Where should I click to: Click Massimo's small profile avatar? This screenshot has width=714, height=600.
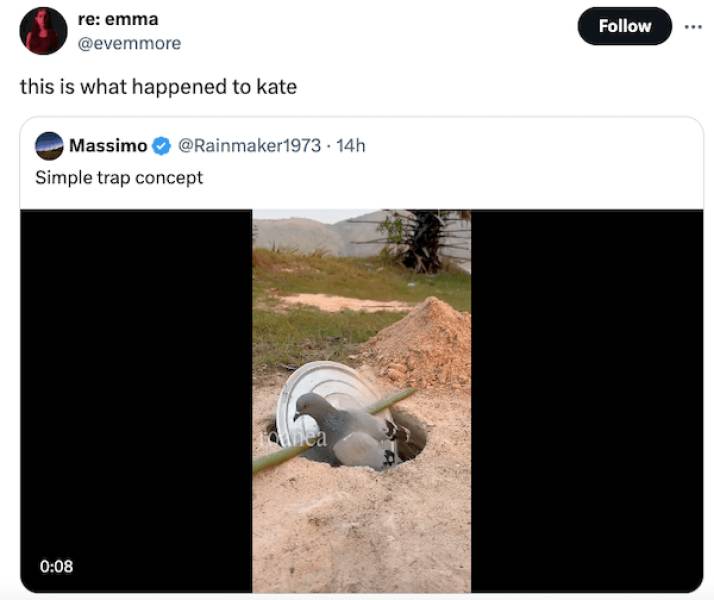point(49,146)
